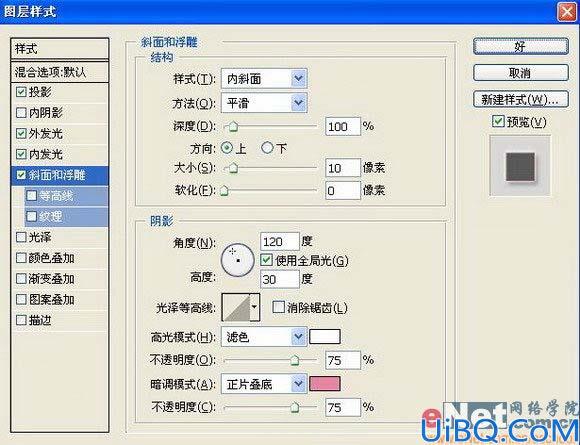The width and height of the screenshot is (580, 445).
Task: Toggle the 预览 preview checkbox
Action: click(498, 121)
